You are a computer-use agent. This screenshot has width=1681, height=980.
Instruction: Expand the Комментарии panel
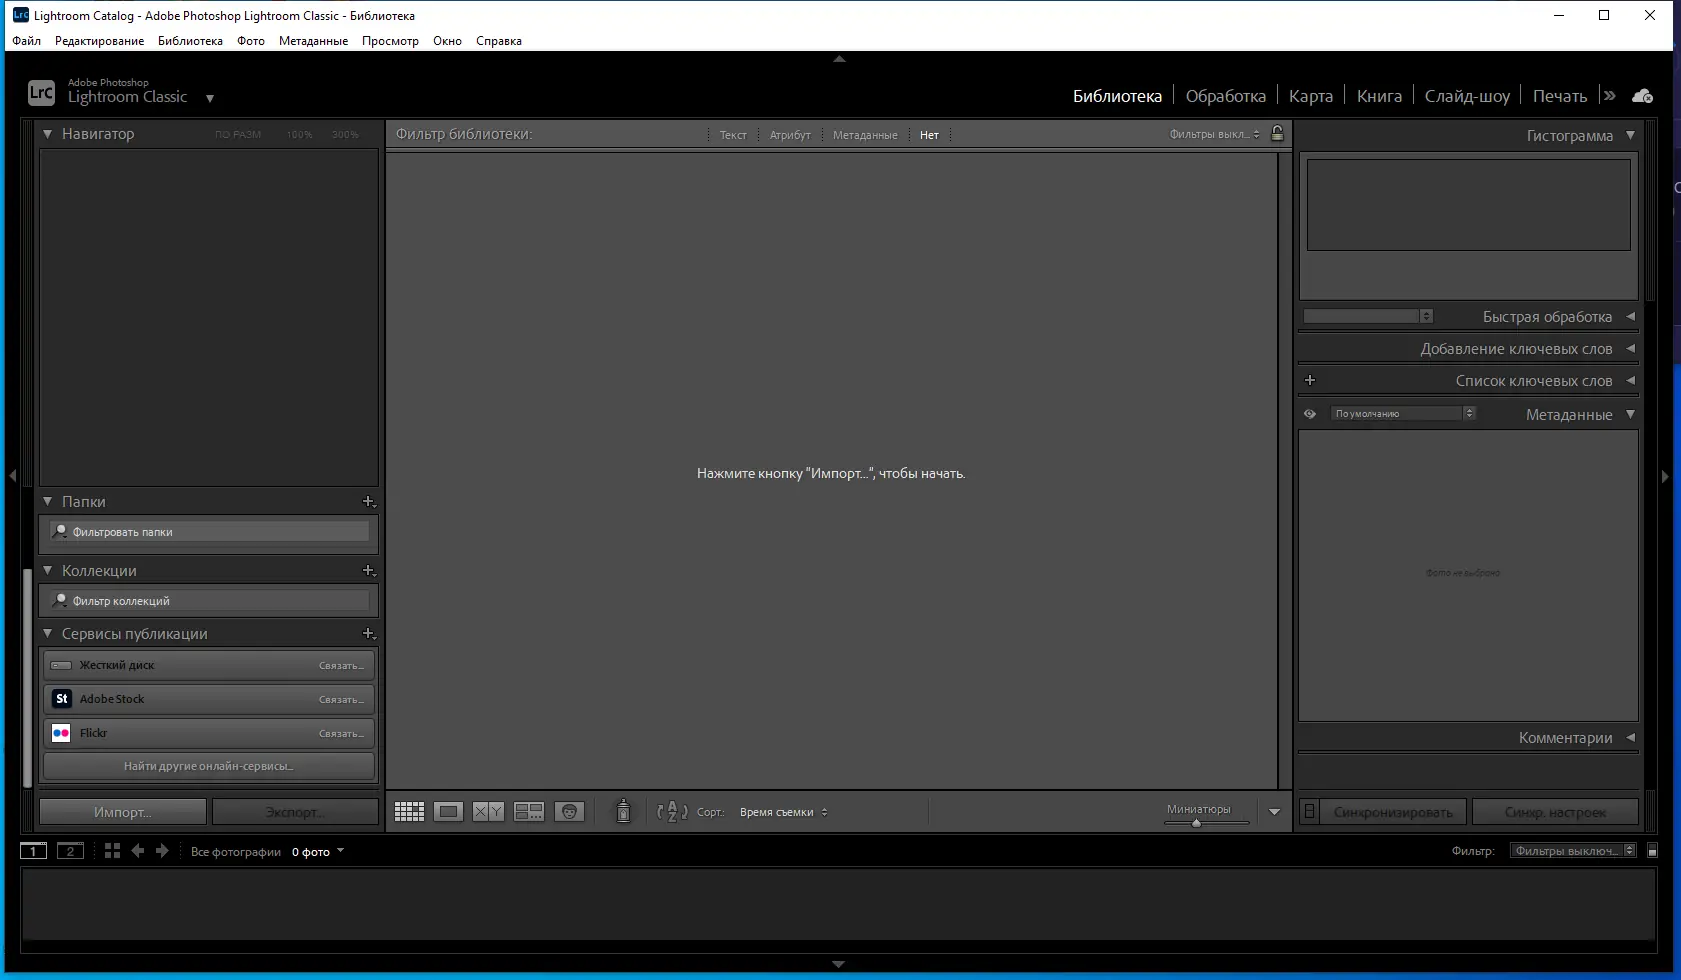[x=1631, y=737]
